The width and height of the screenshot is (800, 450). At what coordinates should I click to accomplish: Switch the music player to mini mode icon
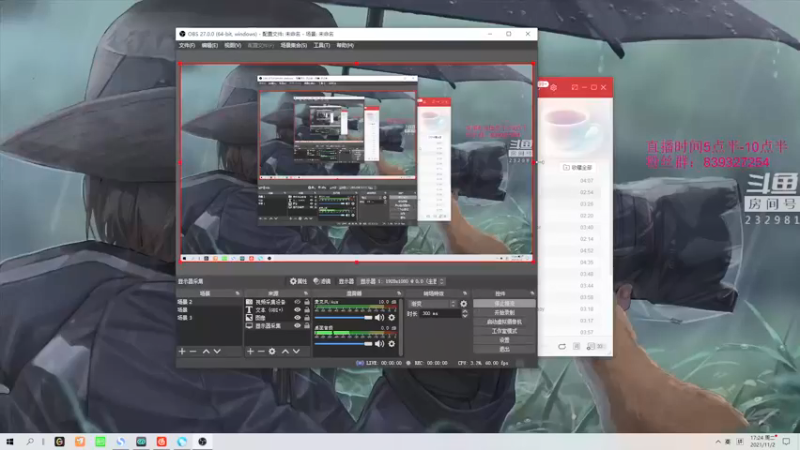pyautogui.click(x=574, y=87)
